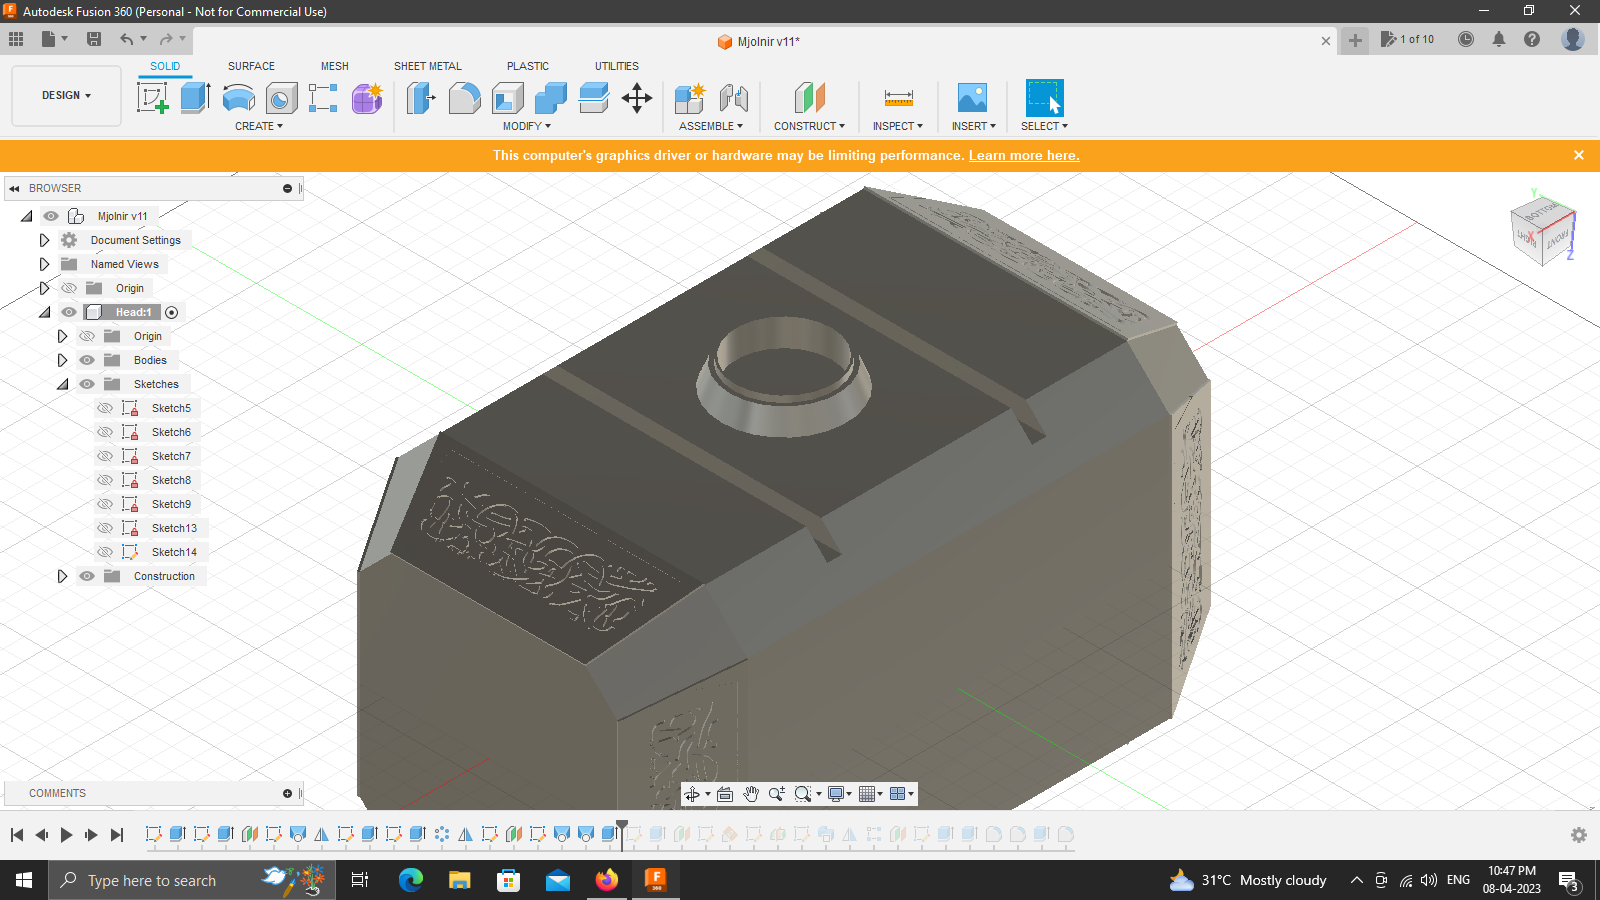Toggle visibility of the Bodies folder

point(87,360)
